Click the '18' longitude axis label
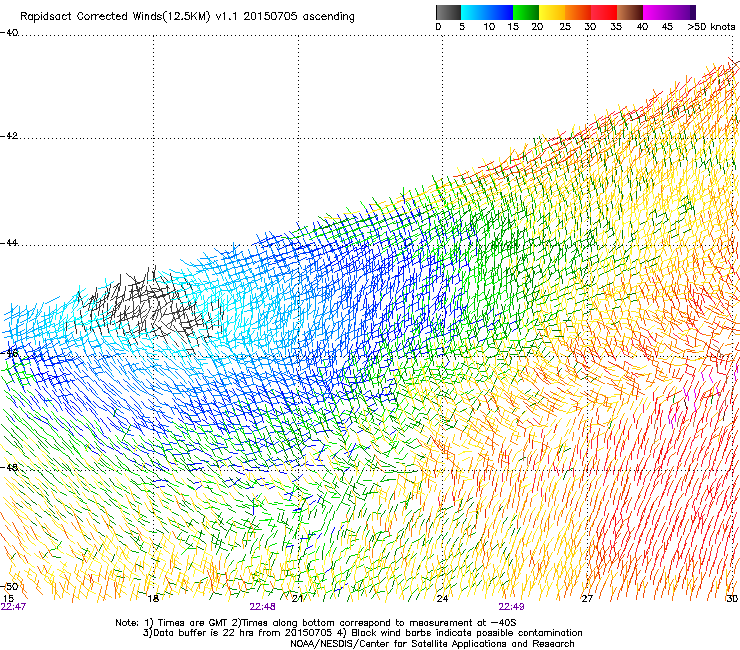 click(x=153, y=599)
